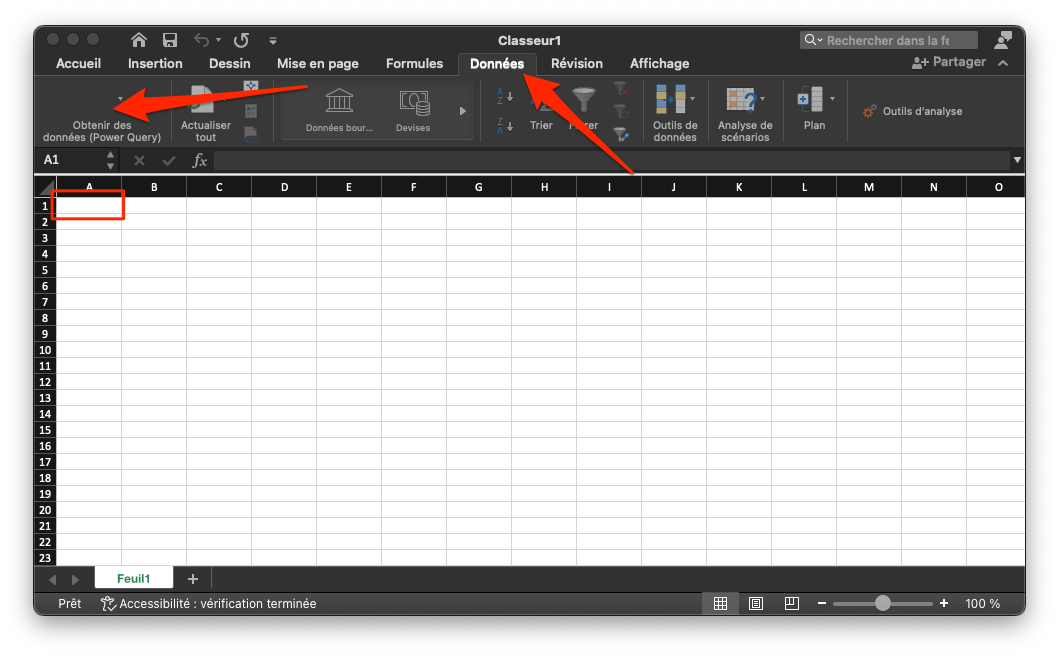Open advanced filter with the pencil funnel icon

(x=621, y=134)
